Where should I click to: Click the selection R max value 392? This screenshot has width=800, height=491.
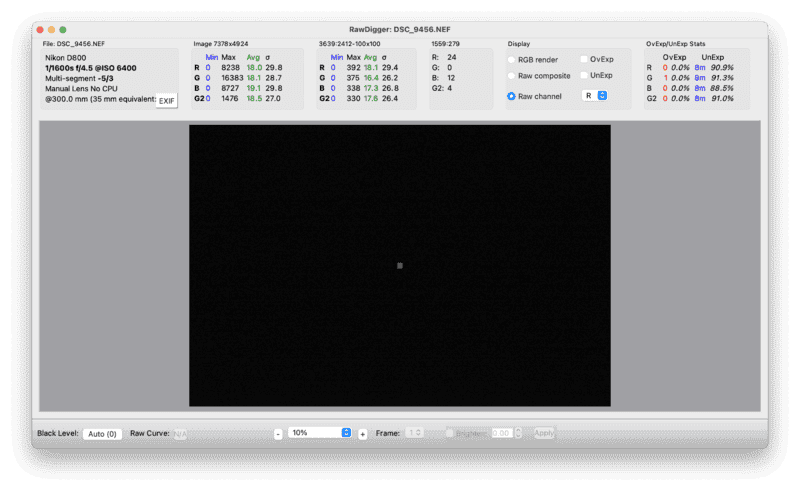point(354,67)
